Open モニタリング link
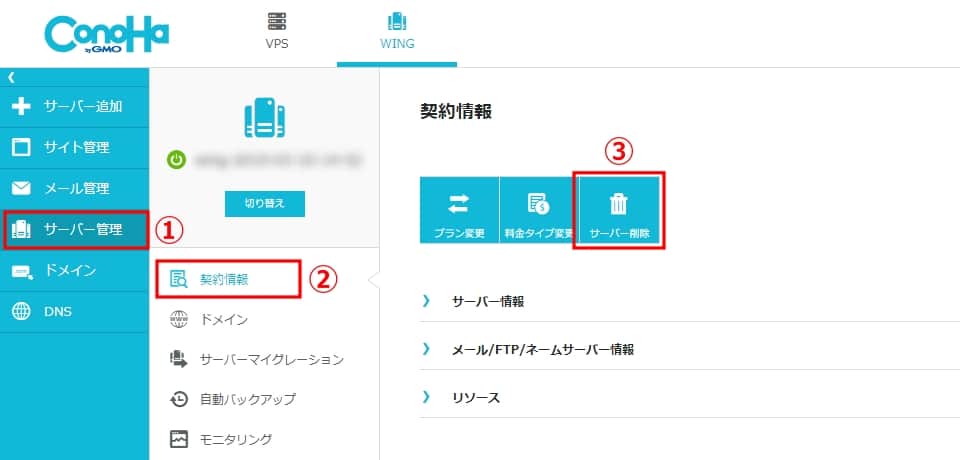Screen dimensions: 960x460 pyautogui.click(x=236, y=439)
